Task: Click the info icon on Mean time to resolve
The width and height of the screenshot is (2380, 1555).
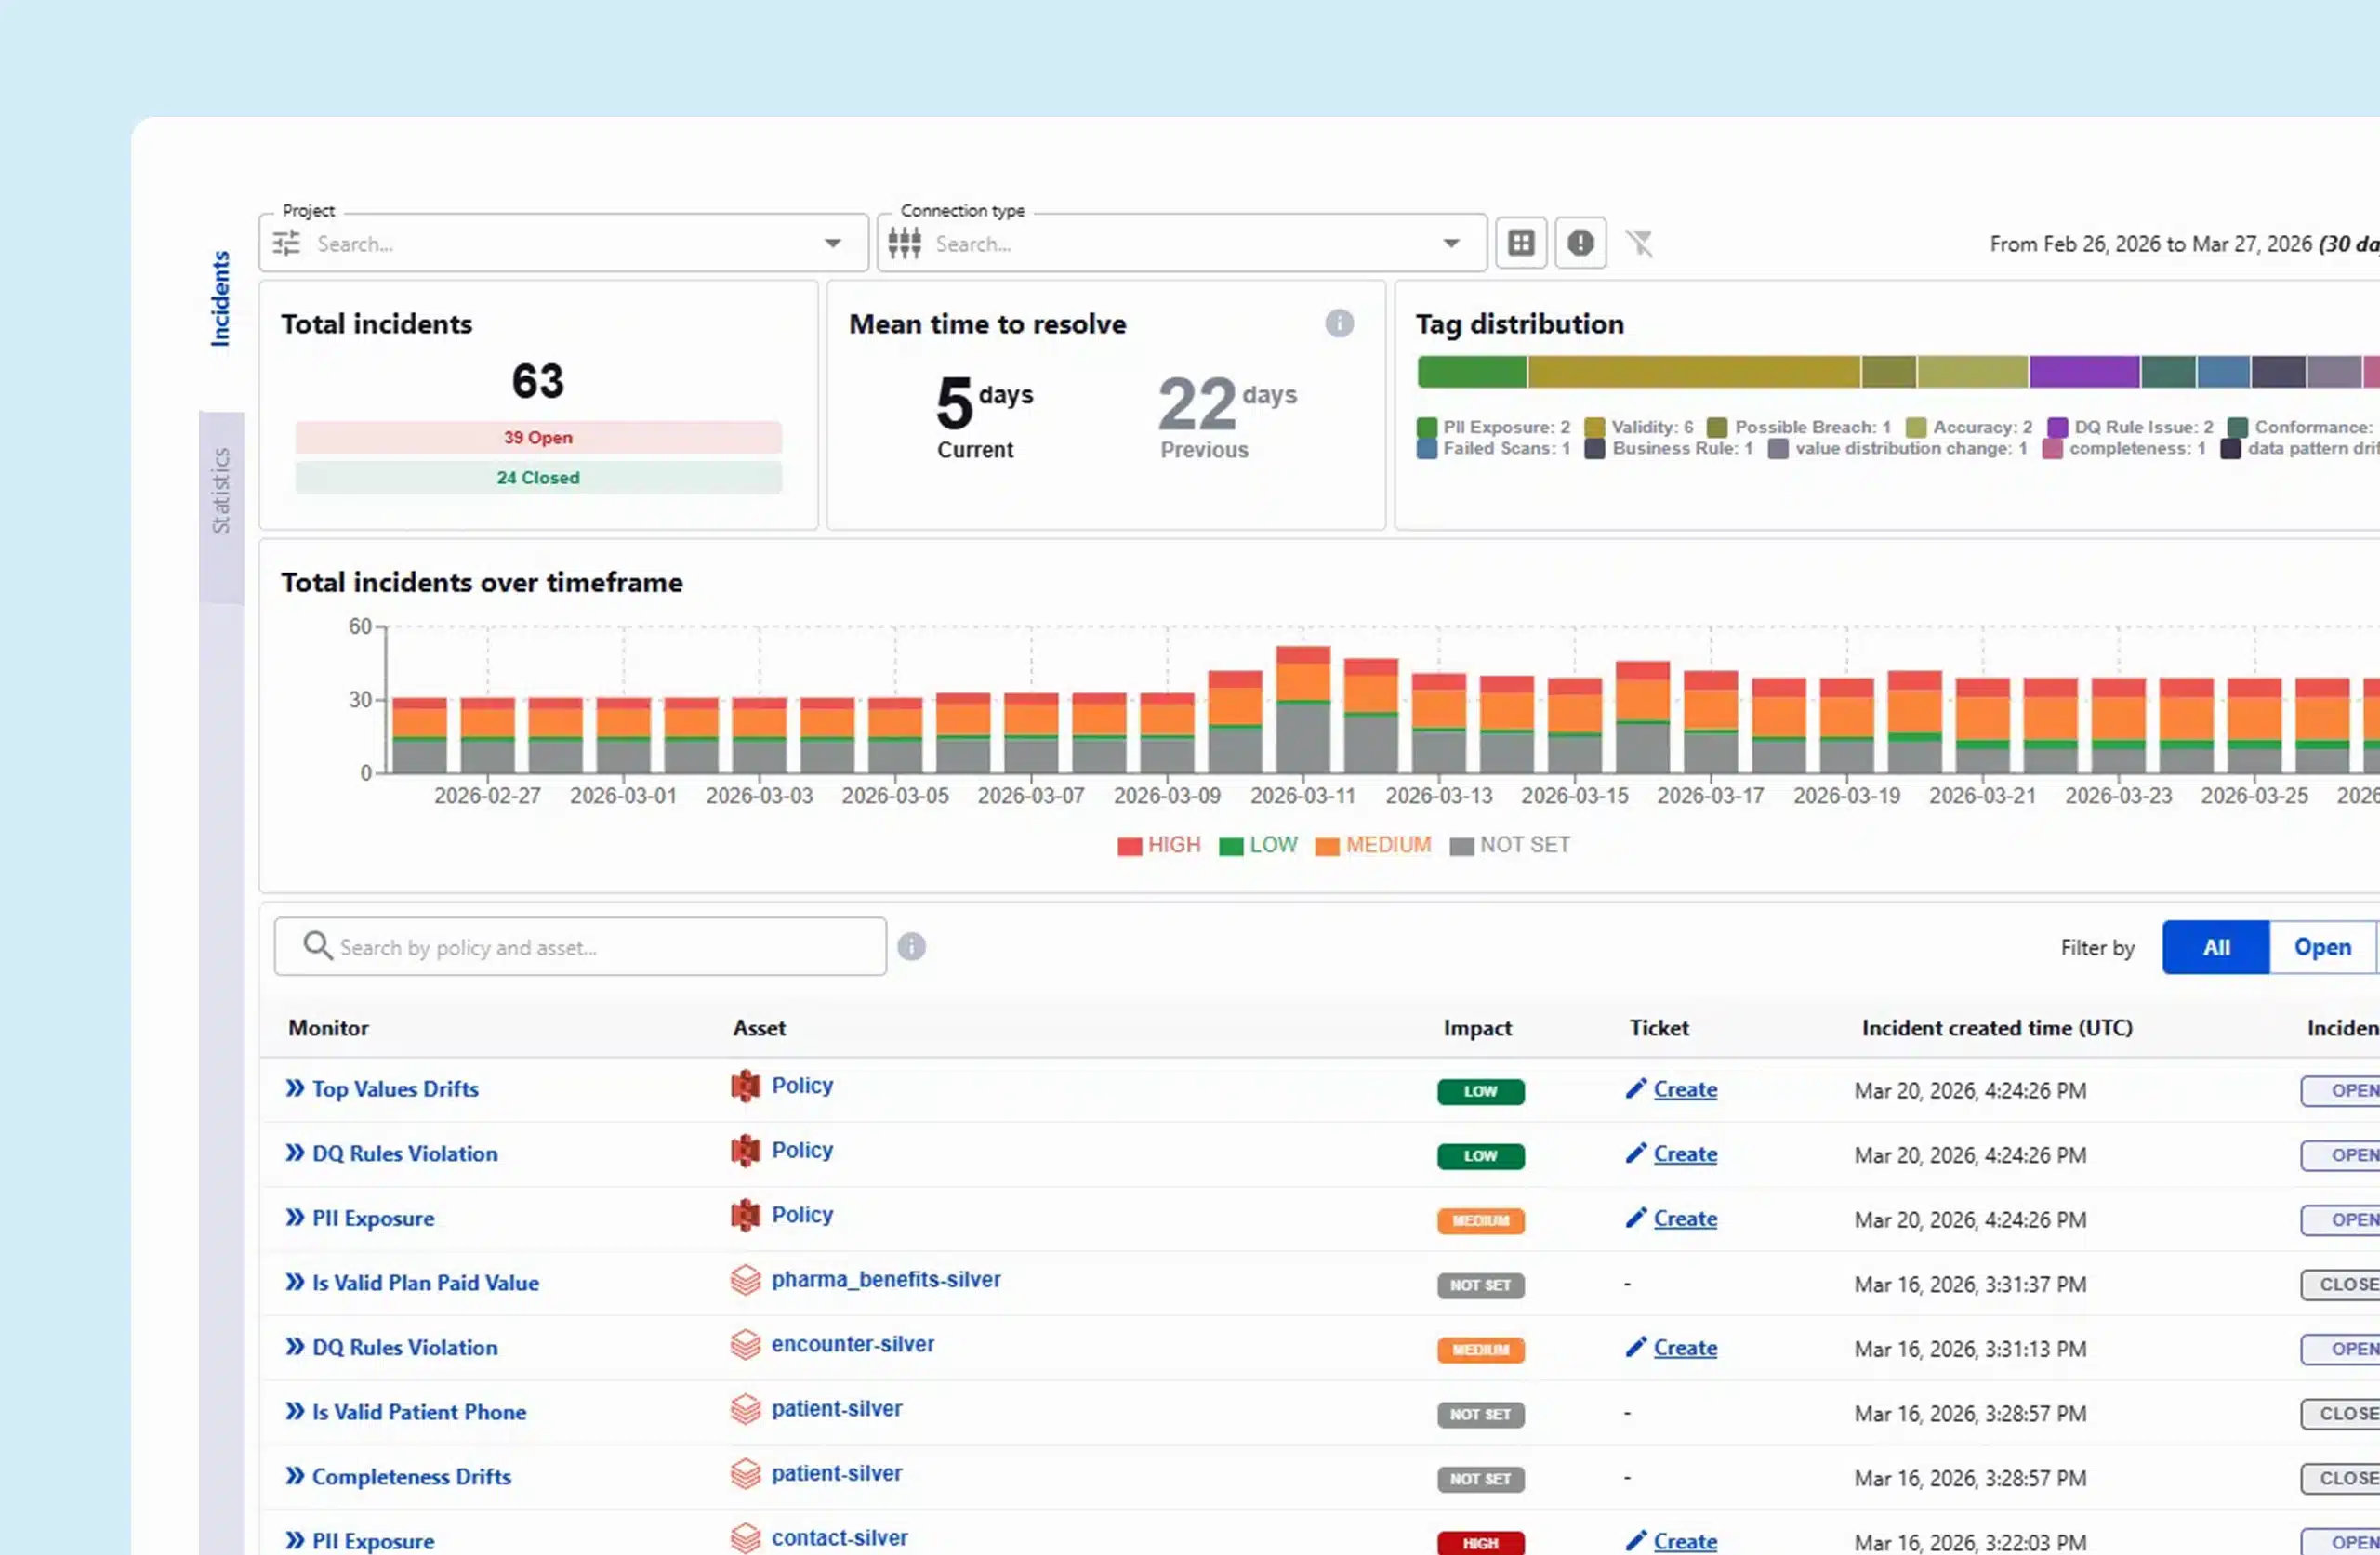Action: pyautogui.click(x=1340, y=323)
